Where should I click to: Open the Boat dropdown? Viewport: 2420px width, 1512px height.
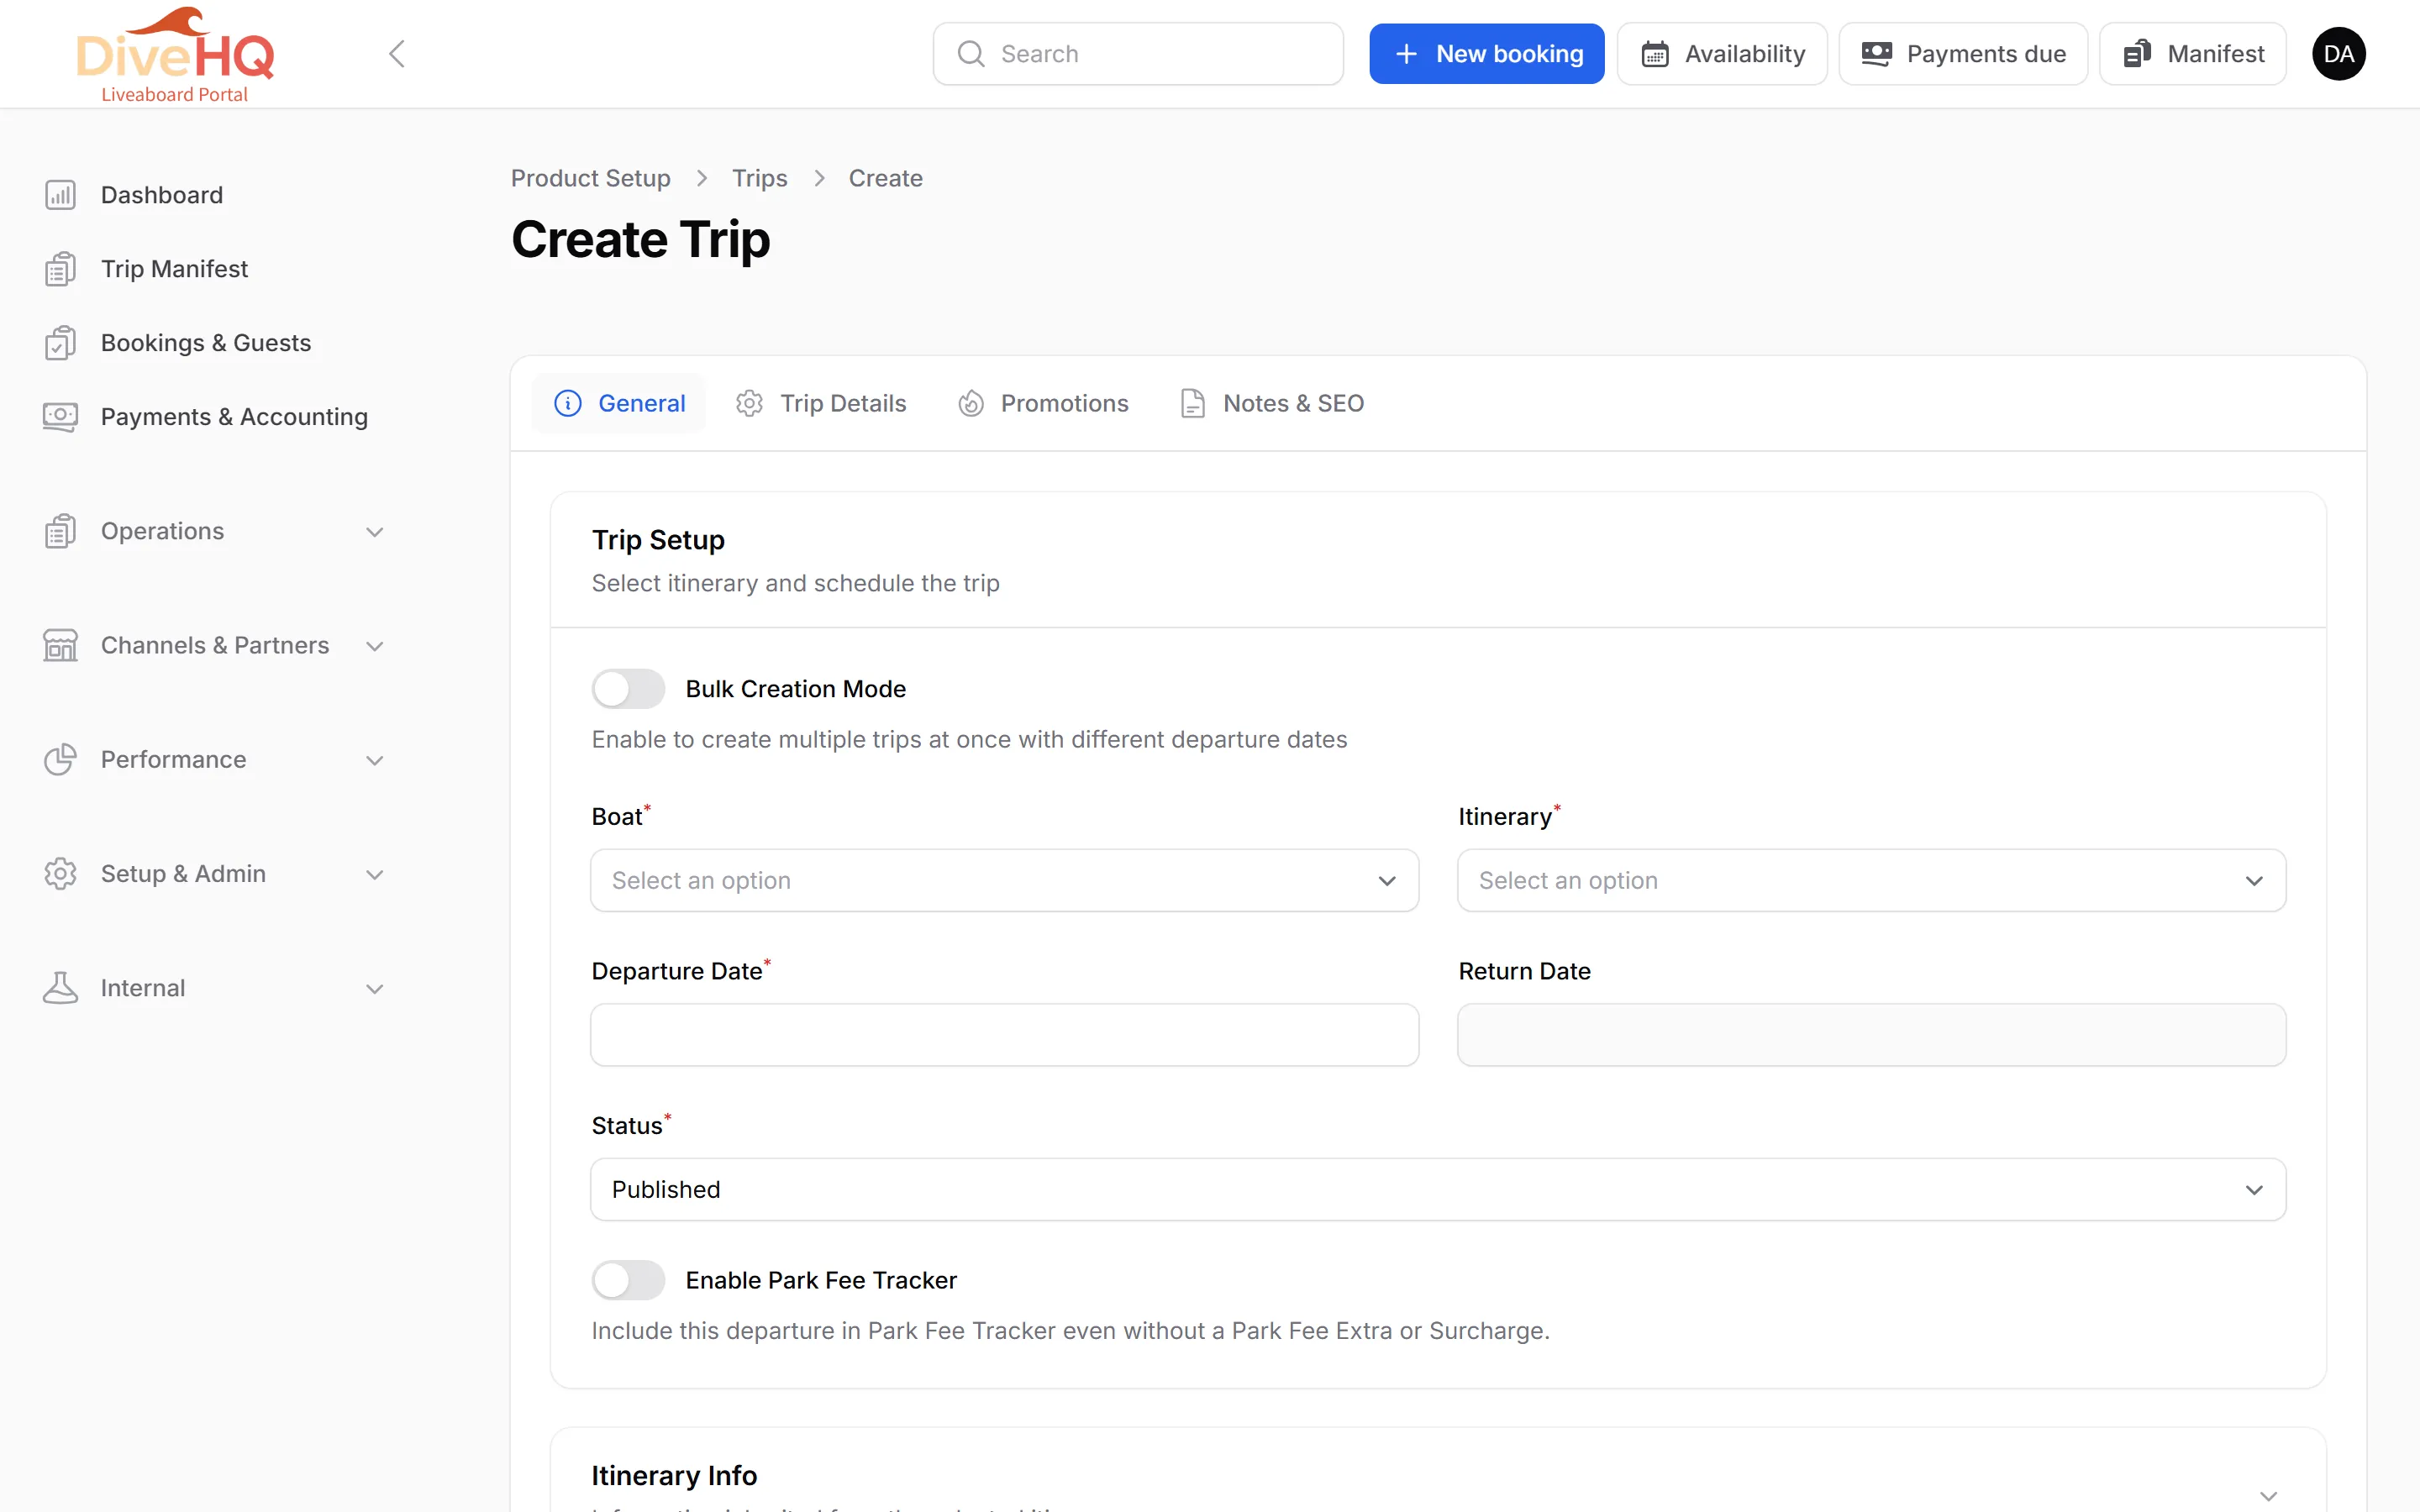1004,880
